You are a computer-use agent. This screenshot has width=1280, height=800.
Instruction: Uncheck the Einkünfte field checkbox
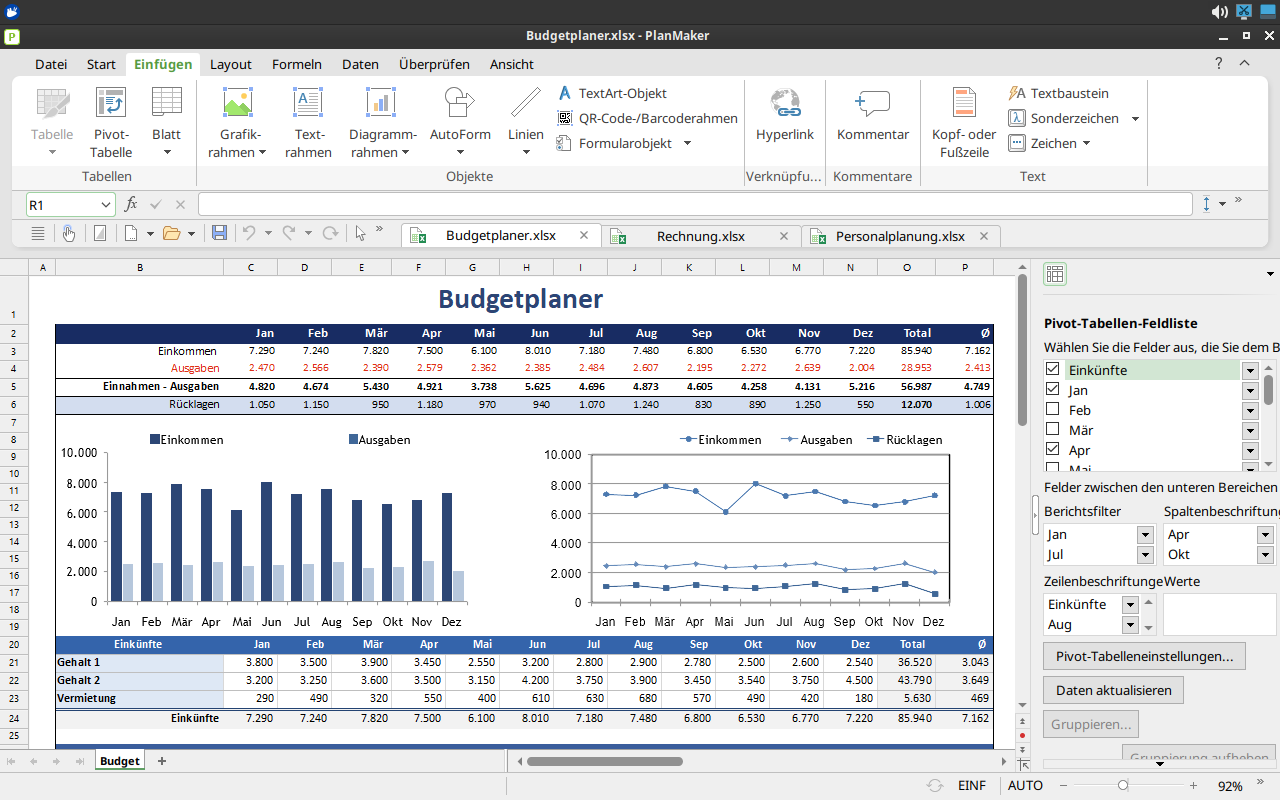[x=1052, y=370]
